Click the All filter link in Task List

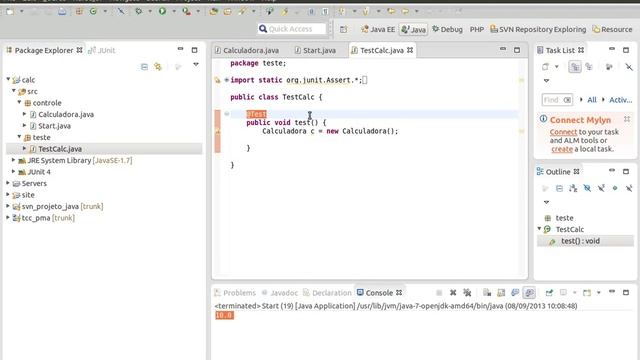[x=592, y=100]
